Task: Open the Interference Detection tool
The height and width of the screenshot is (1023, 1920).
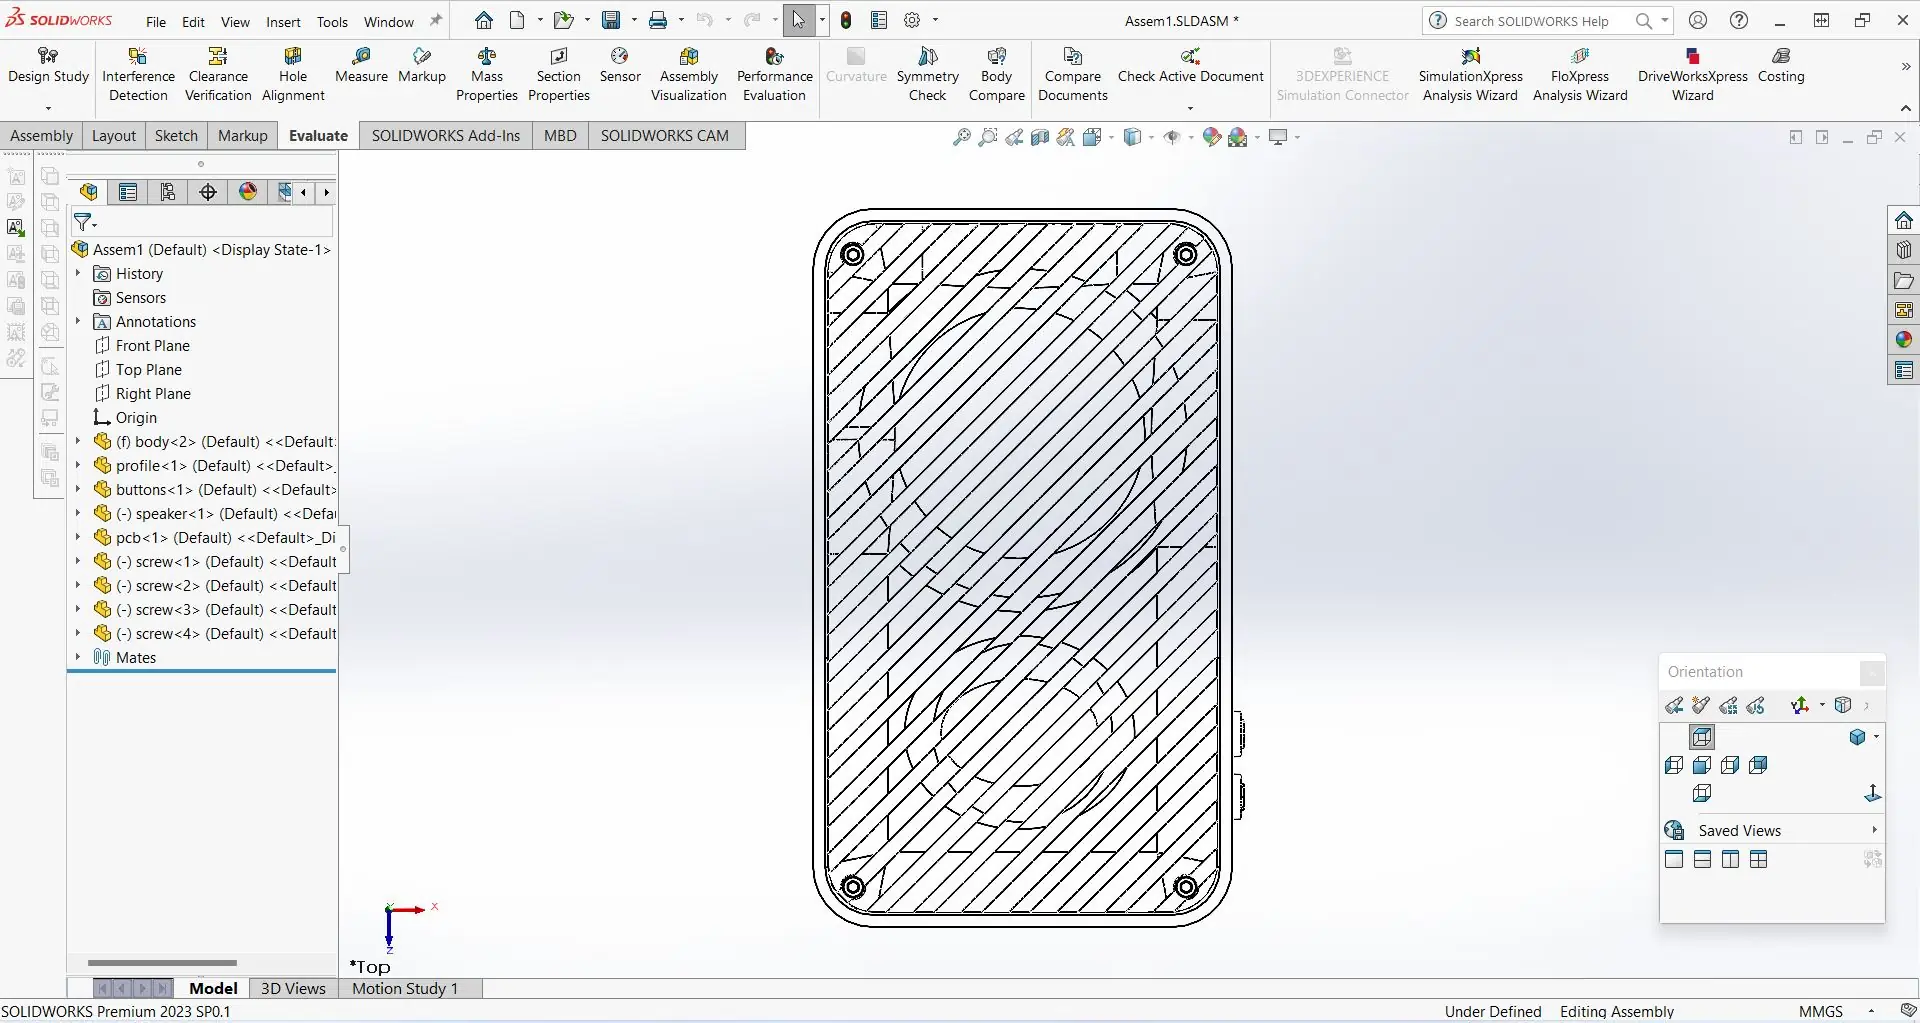Action: click(138, 75)
